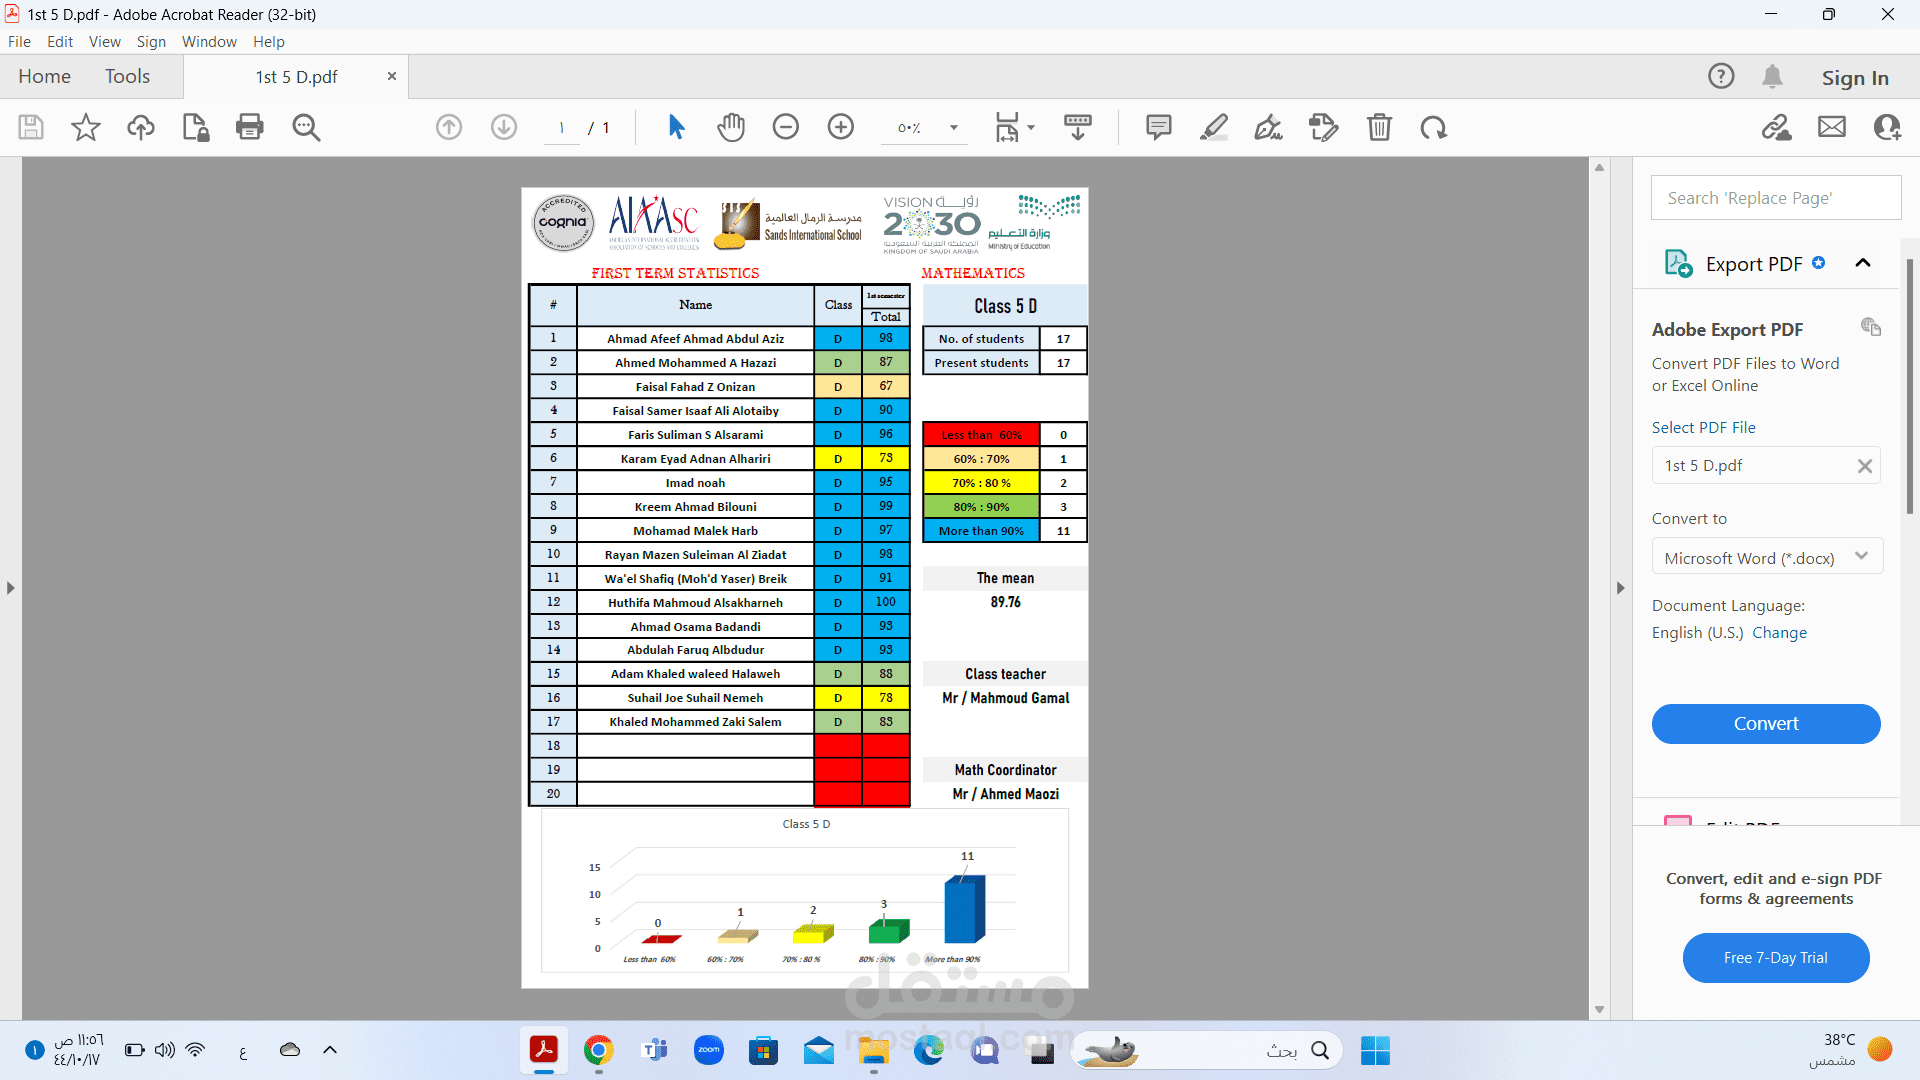Image resolution: width=1920 pixels, height=1080 pixels.
Task: Open the Help menu
Action: (x=268, y=41)
